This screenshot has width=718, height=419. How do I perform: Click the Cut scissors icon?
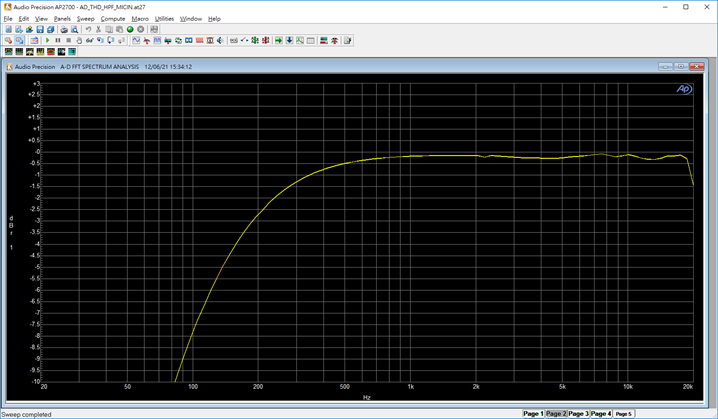(98, 30)
